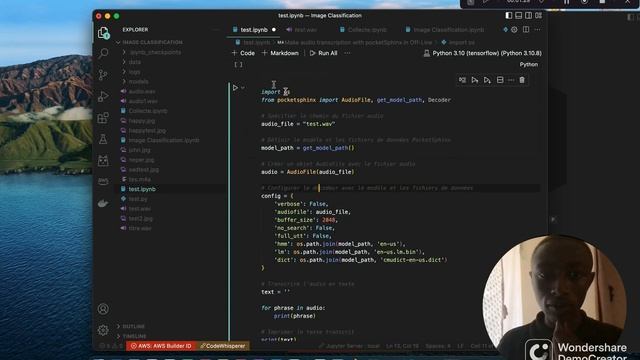
Task: Select Python kernel picker
Action: point(483,53)
